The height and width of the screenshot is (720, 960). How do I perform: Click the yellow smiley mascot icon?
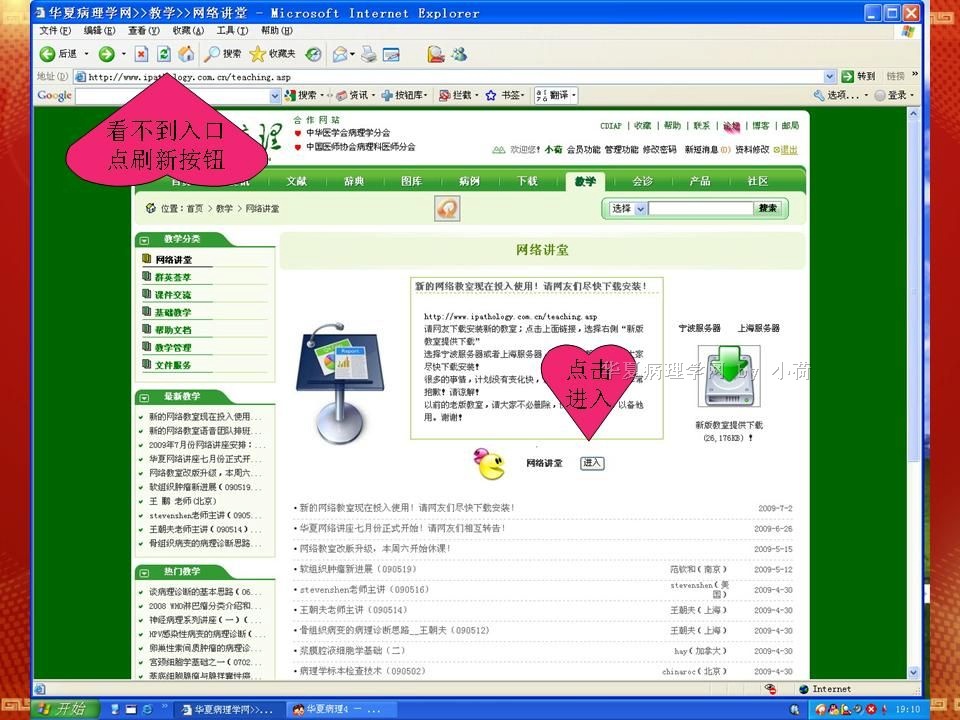coord(489,463)
